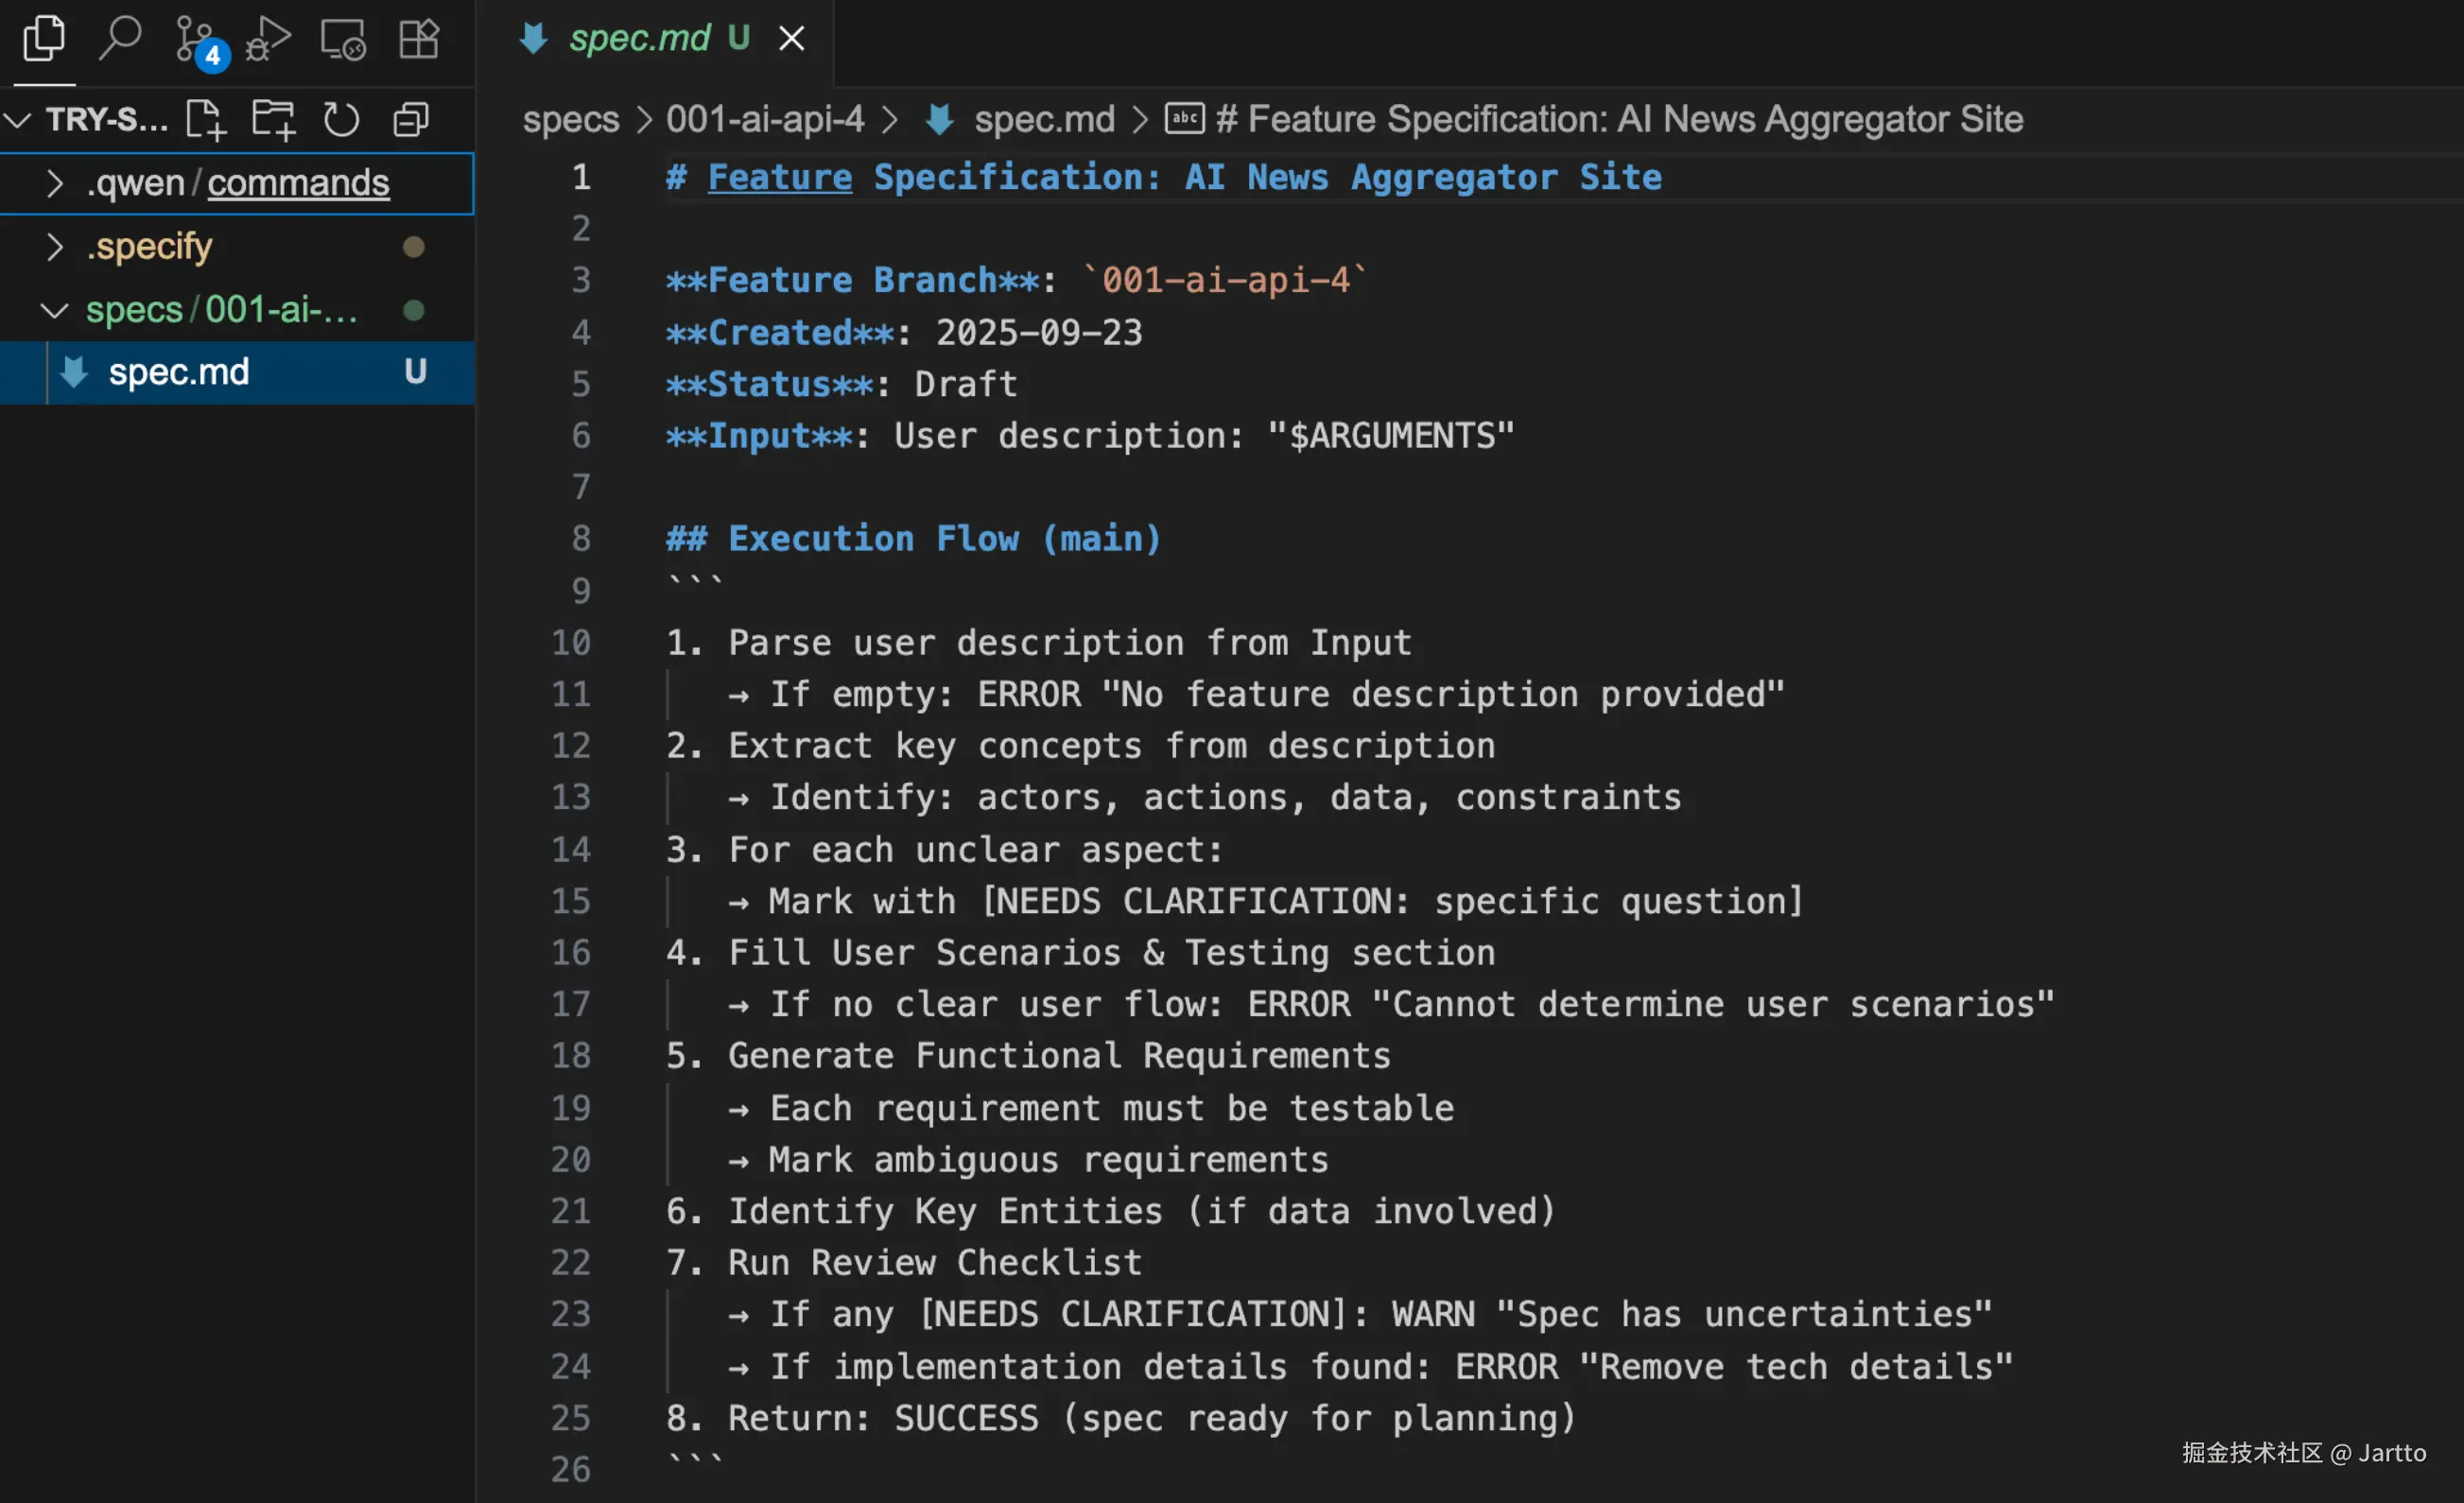This screenshot has width=2464, height=1503.
Task: Open the Extensions view icon
Action: pos(418,40)
